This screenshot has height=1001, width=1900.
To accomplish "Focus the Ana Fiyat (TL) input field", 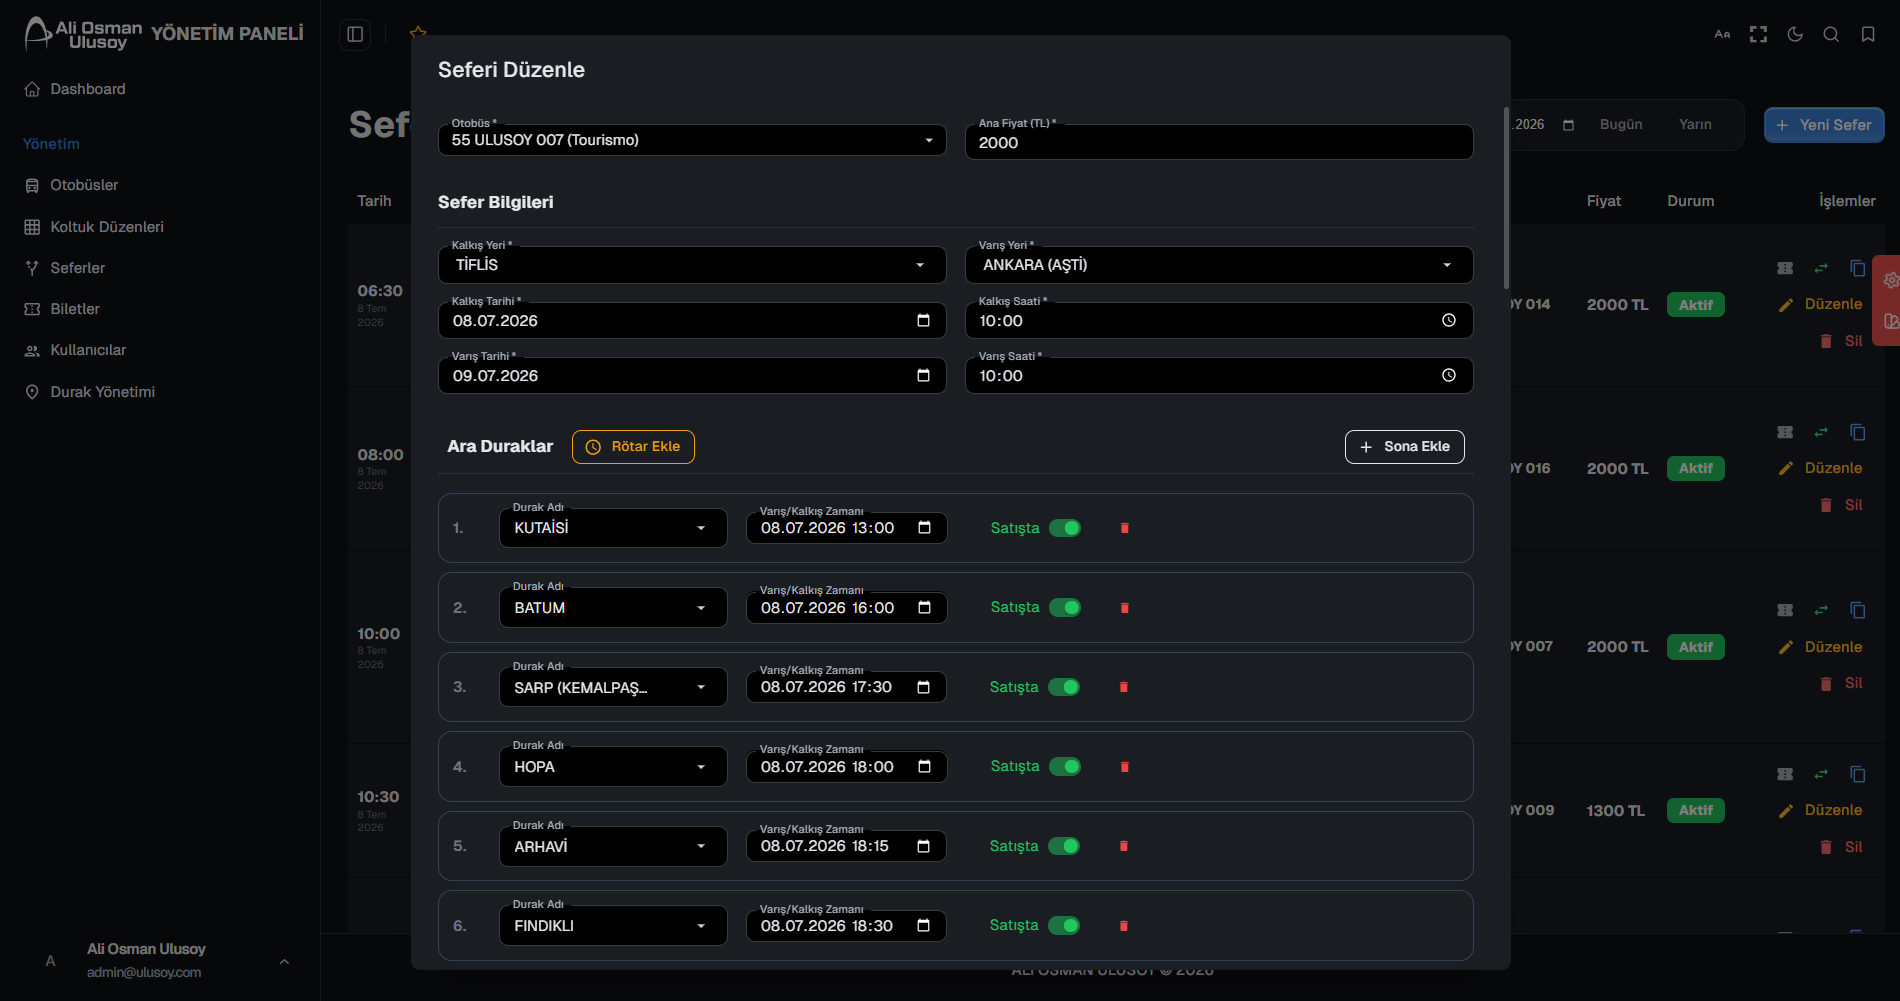I will coord(1219,142).
